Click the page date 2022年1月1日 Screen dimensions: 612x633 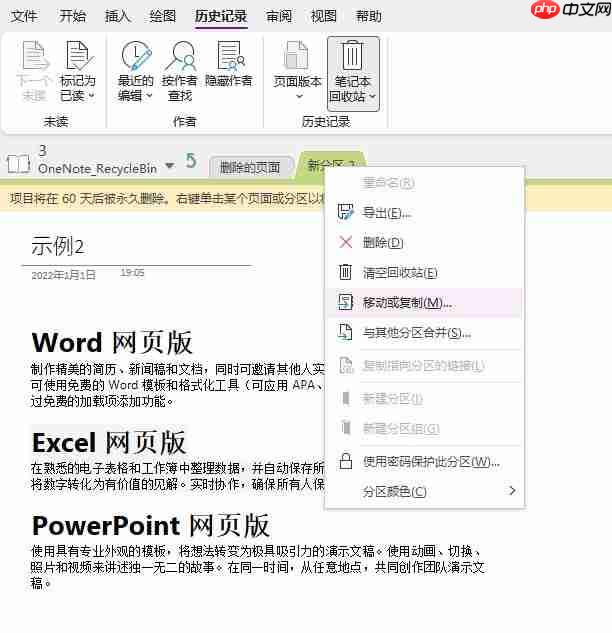(63, 275)
